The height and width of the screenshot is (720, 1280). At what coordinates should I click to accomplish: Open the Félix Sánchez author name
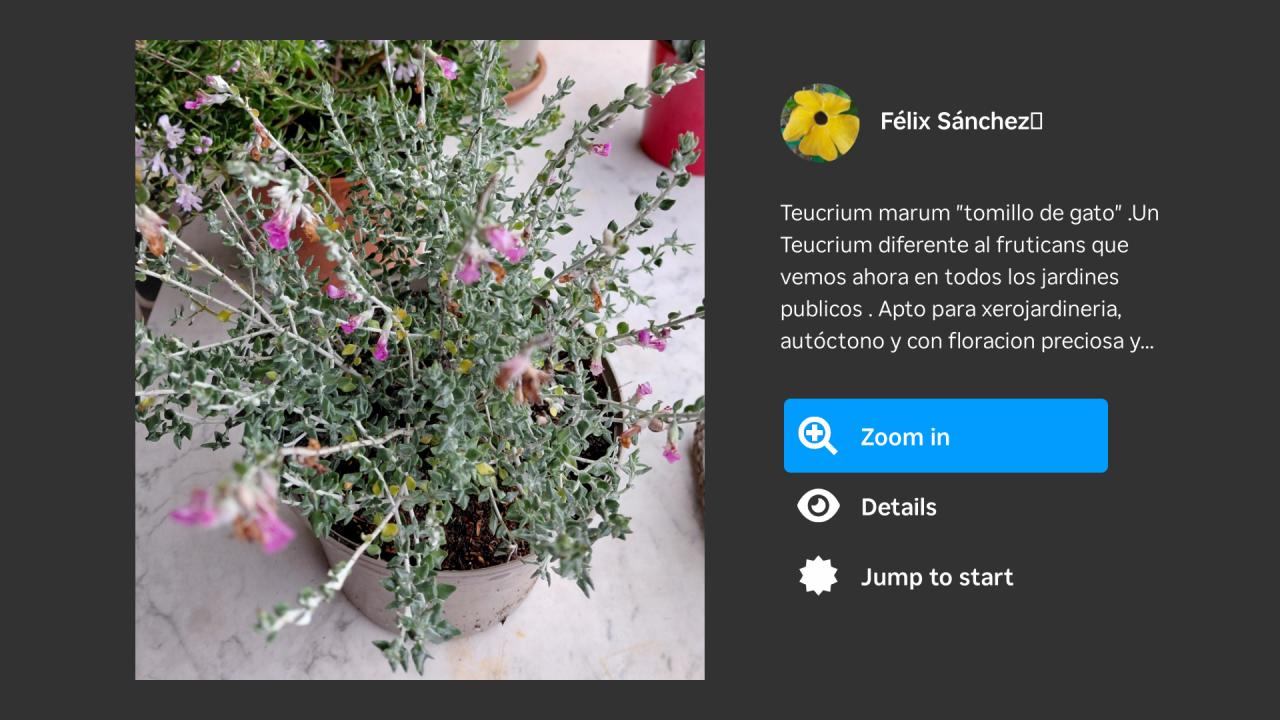click(955, 122)
